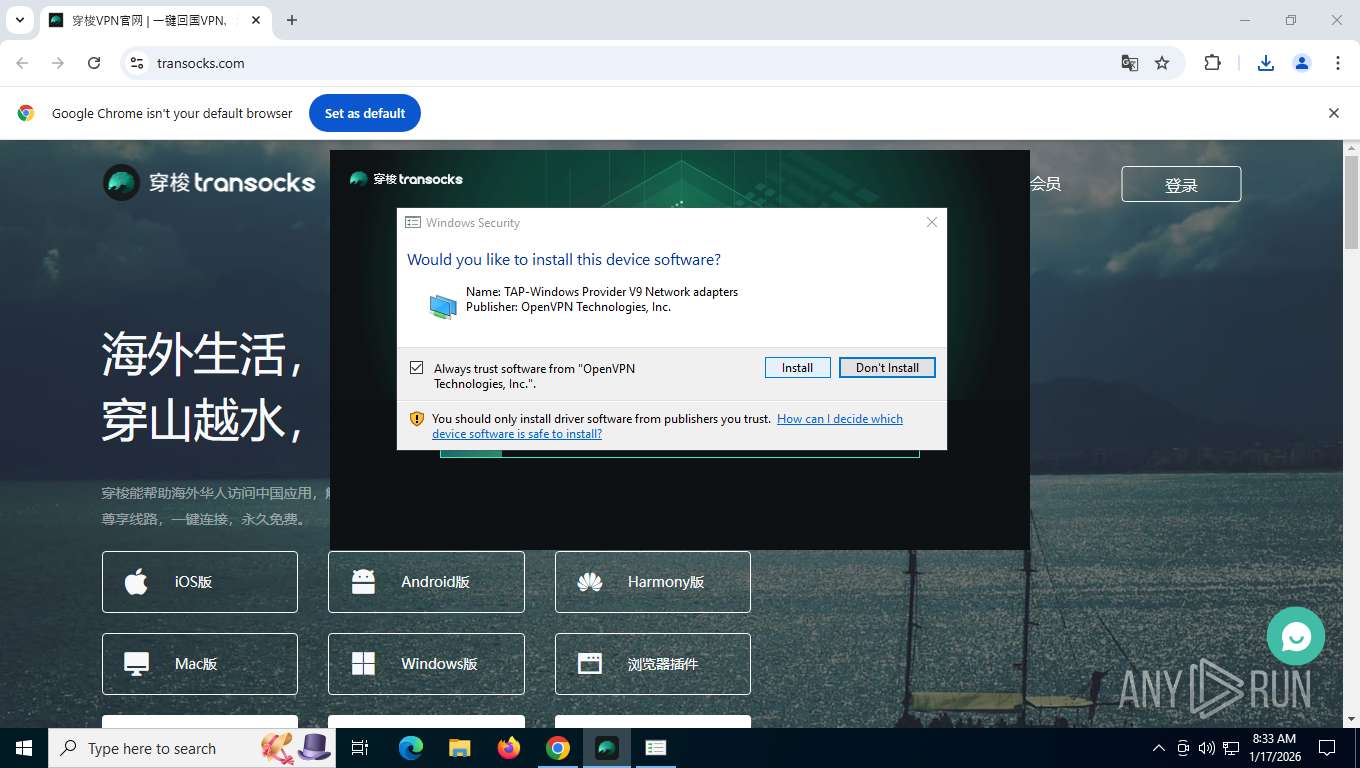
Task: Click the browser back arrow
Action: click(x=22, y=63)
